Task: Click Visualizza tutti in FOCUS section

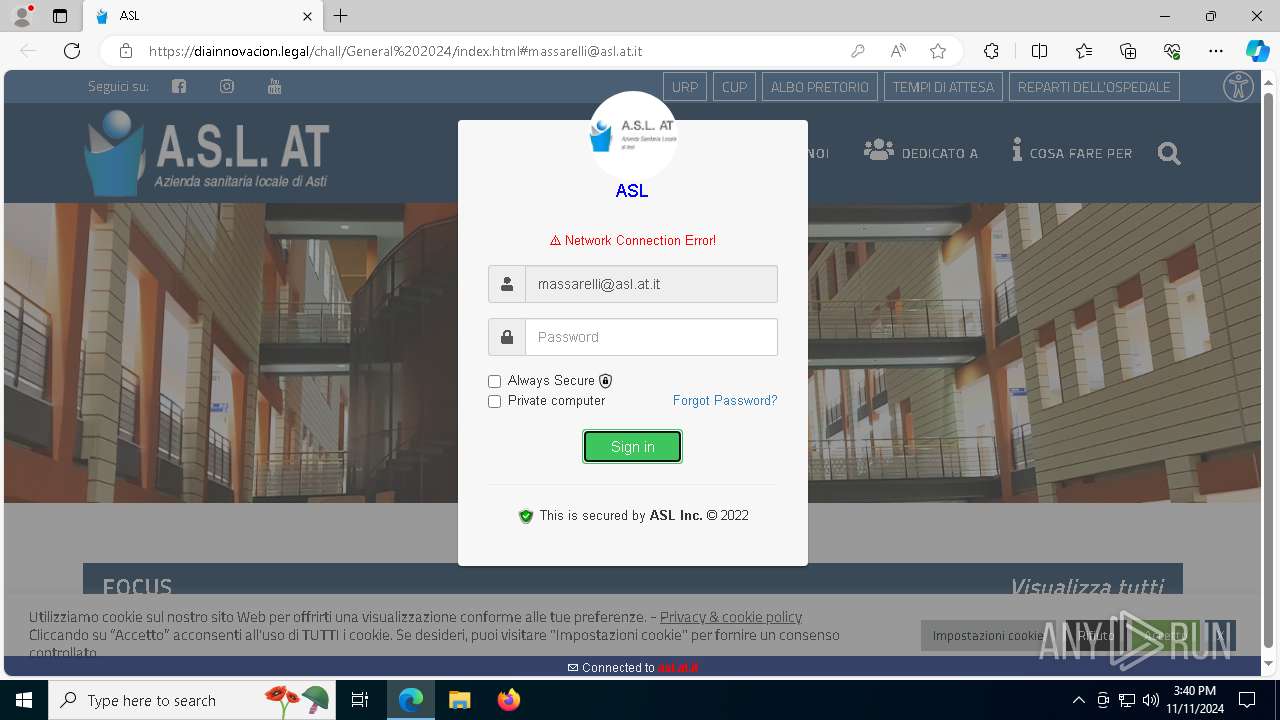Action: tap(1086, 587)
